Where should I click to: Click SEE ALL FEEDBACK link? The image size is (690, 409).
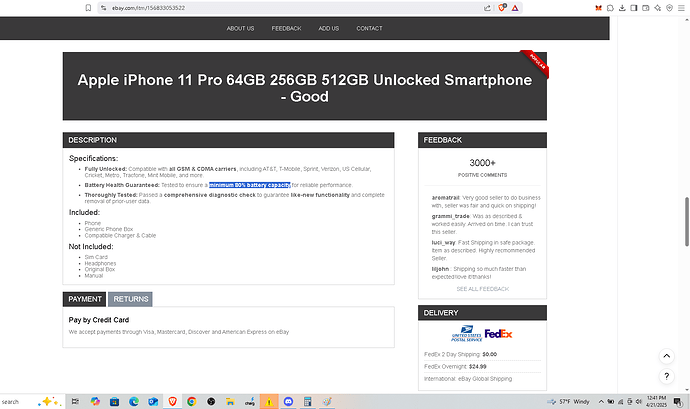[482, 289]
